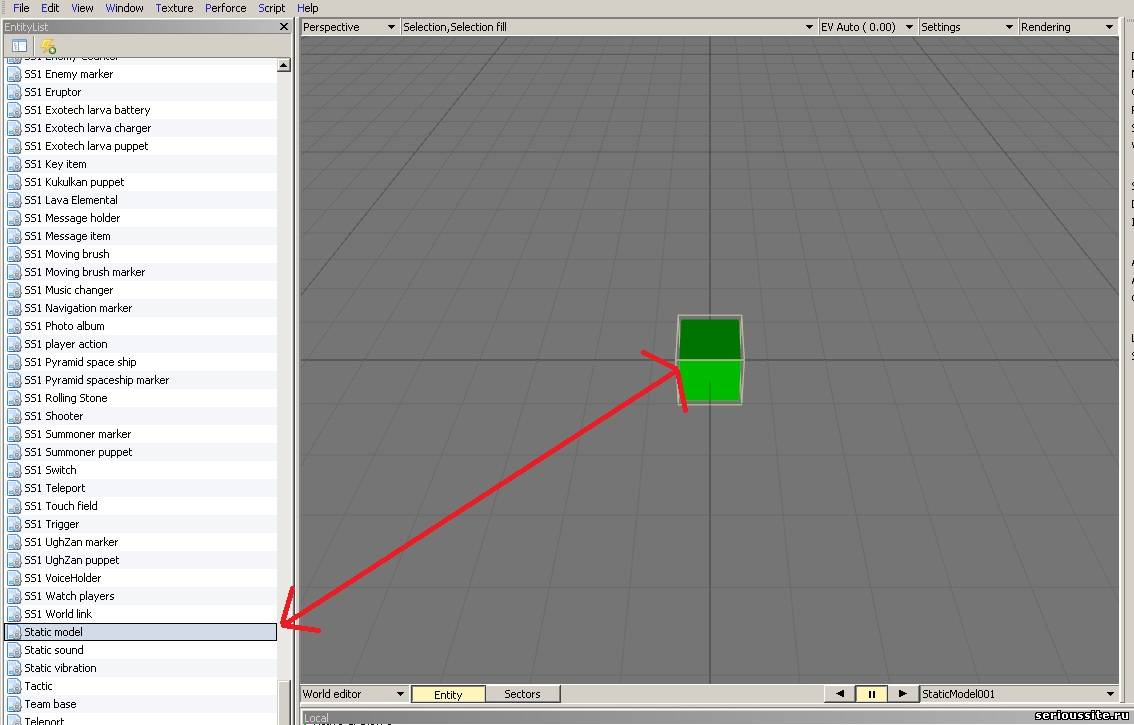
Task: Click the icon beside SS1 Eruptor
Action: (x=14, y=92)
